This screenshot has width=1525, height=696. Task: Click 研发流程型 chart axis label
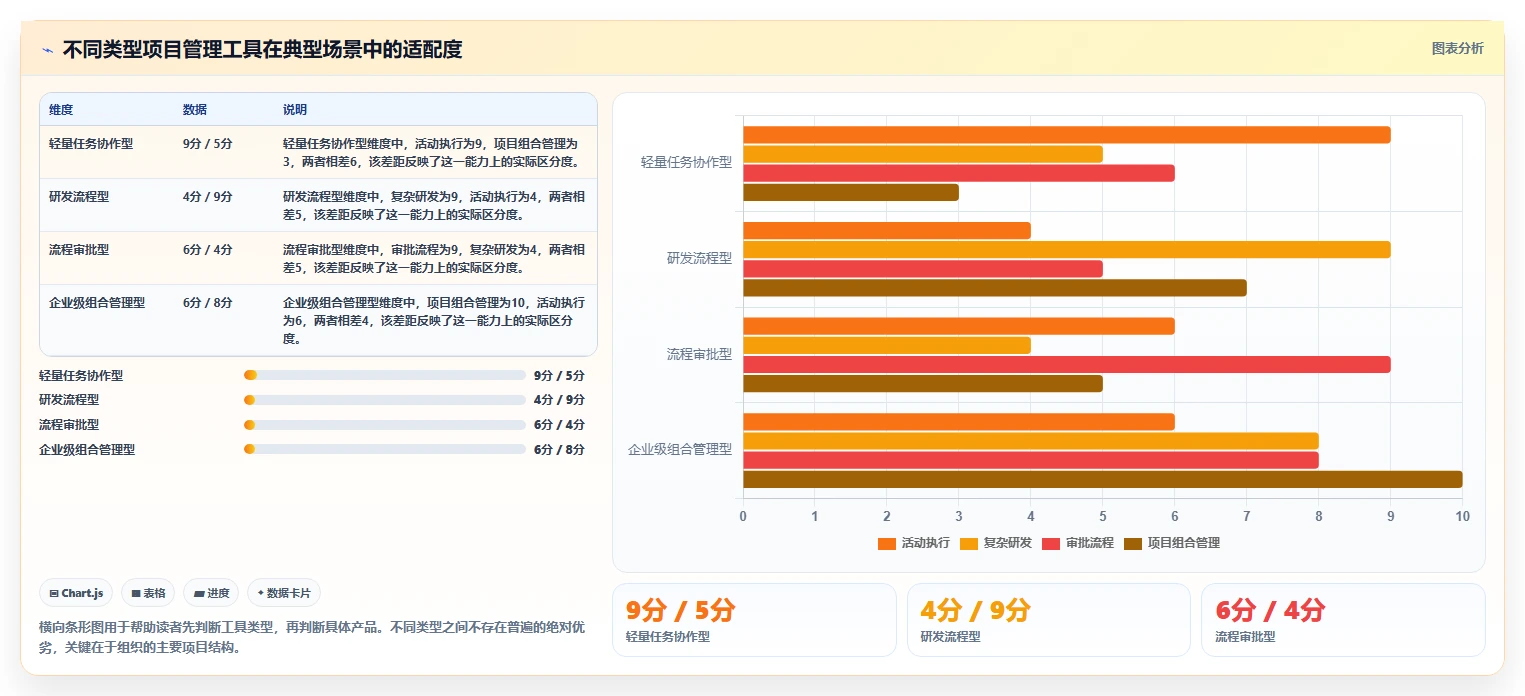click(x=699, y=258)
